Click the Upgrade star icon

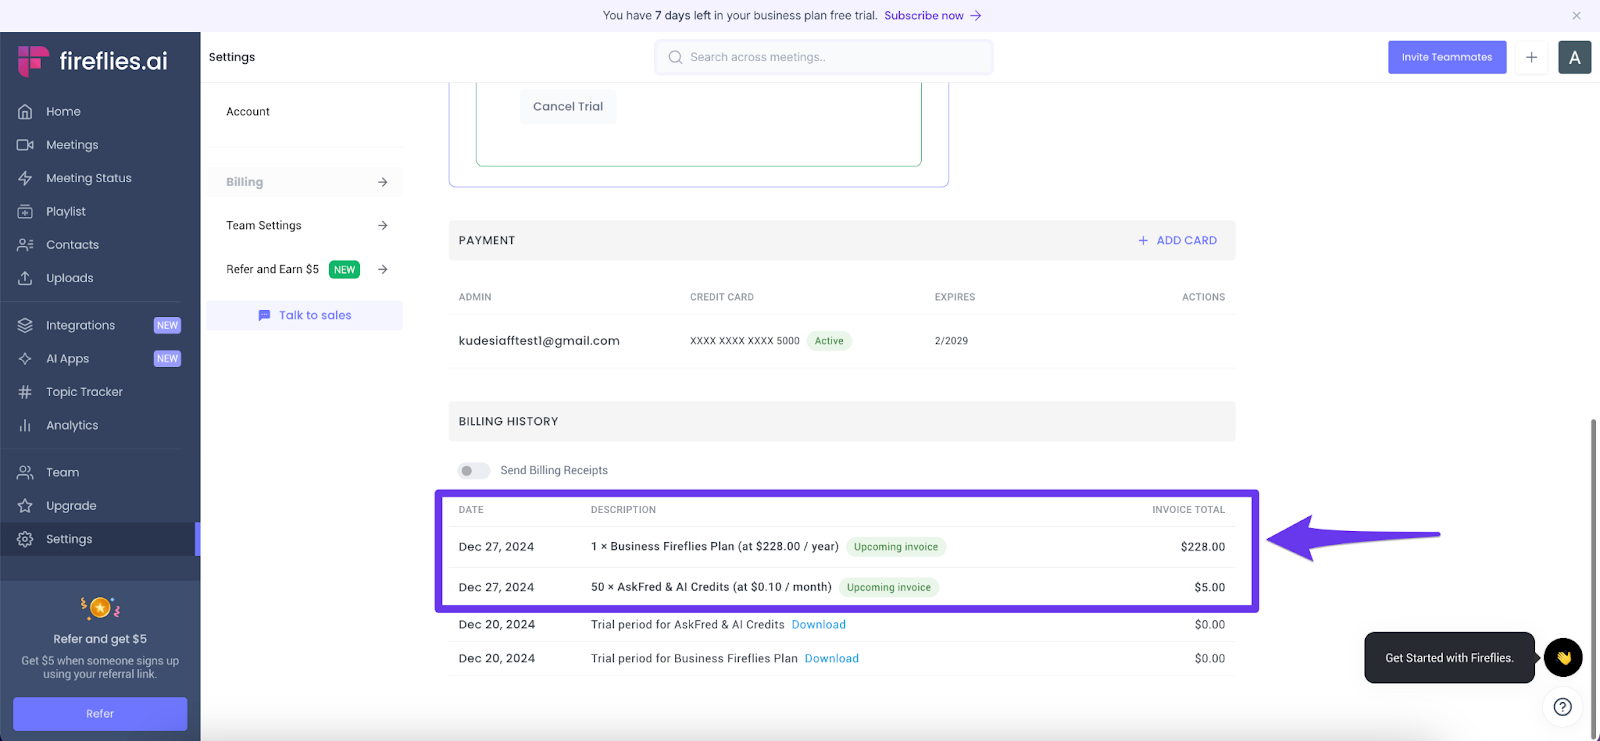coord(25,505)
